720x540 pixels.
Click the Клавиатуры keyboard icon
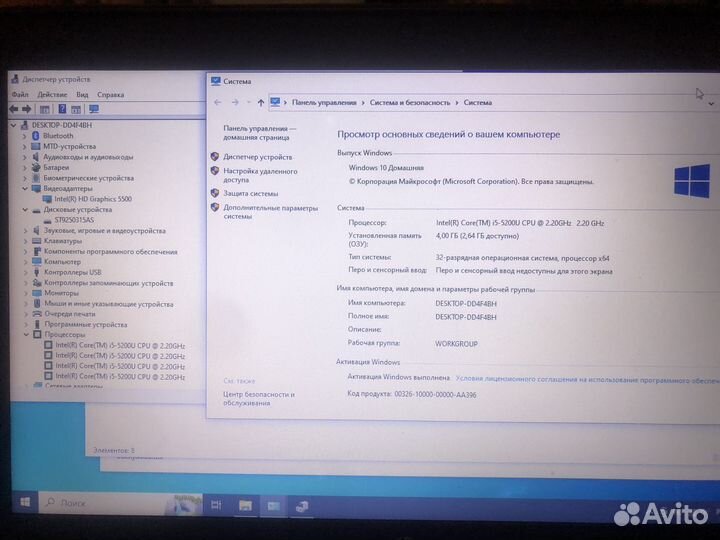(37, 241)
